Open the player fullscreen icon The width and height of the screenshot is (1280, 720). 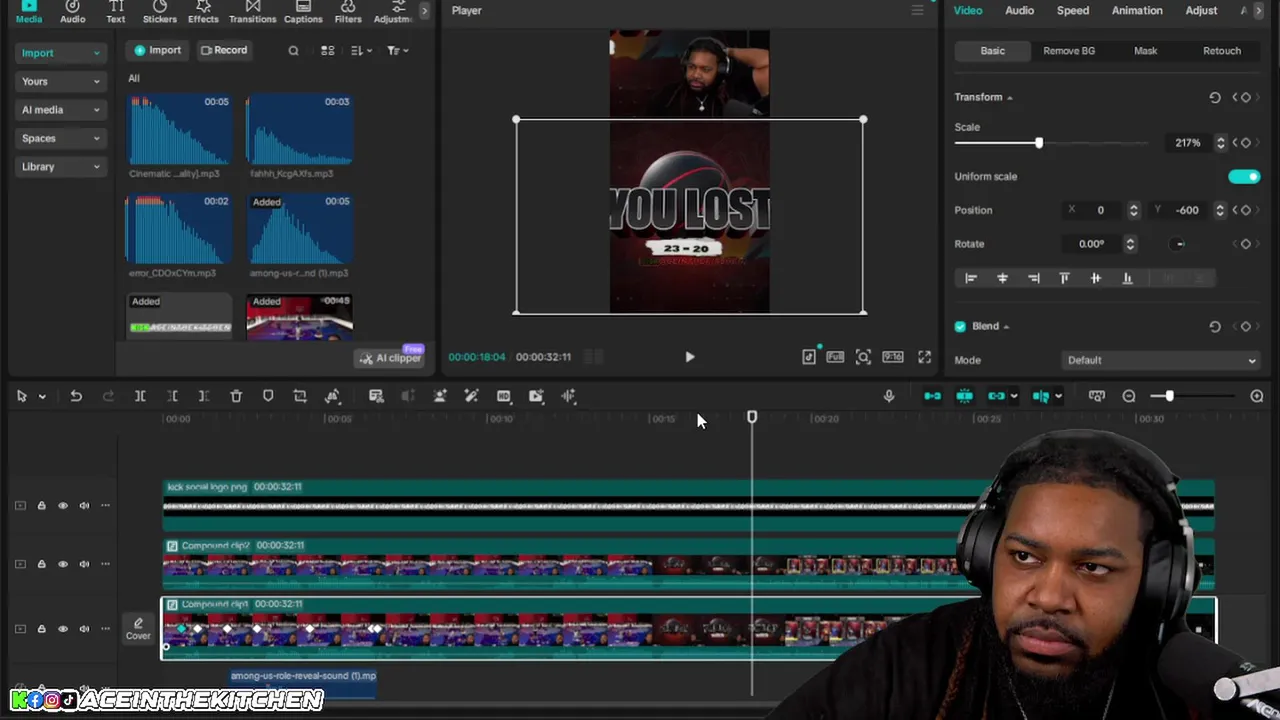click(925, 357)
